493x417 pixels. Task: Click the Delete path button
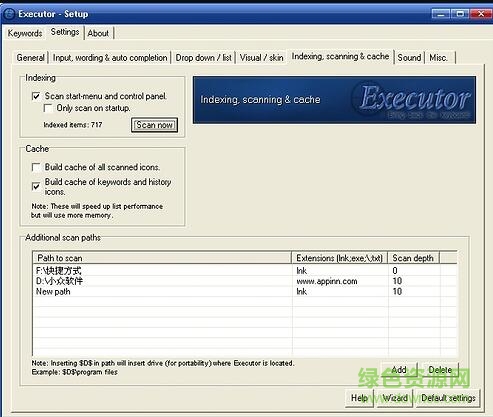click(440, 370)
